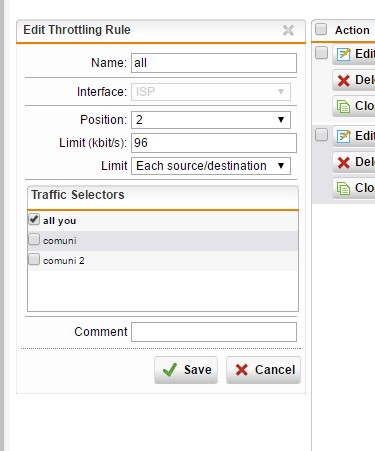Click into the Name text field

click(214, 63)
